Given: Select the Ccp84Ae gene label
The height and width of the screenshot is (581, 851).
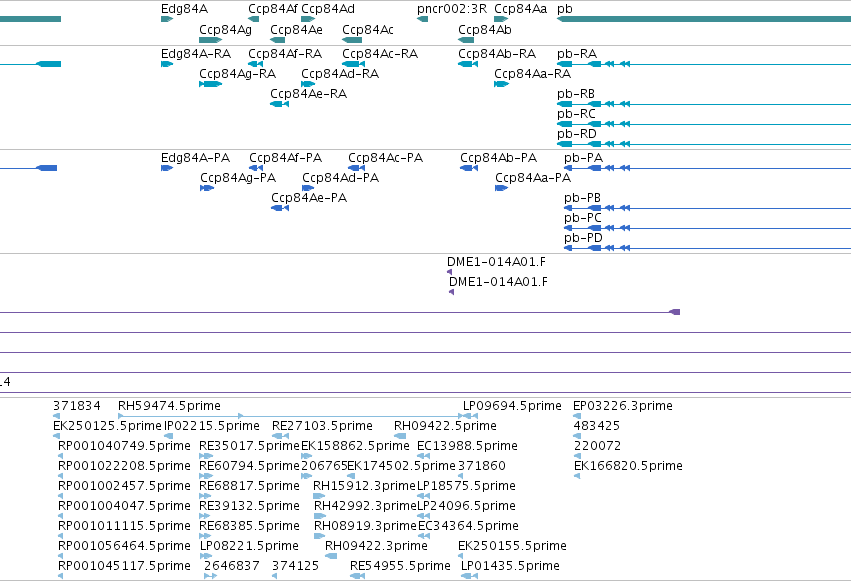Looking at the screenshot, I should [x=296, y=29].
